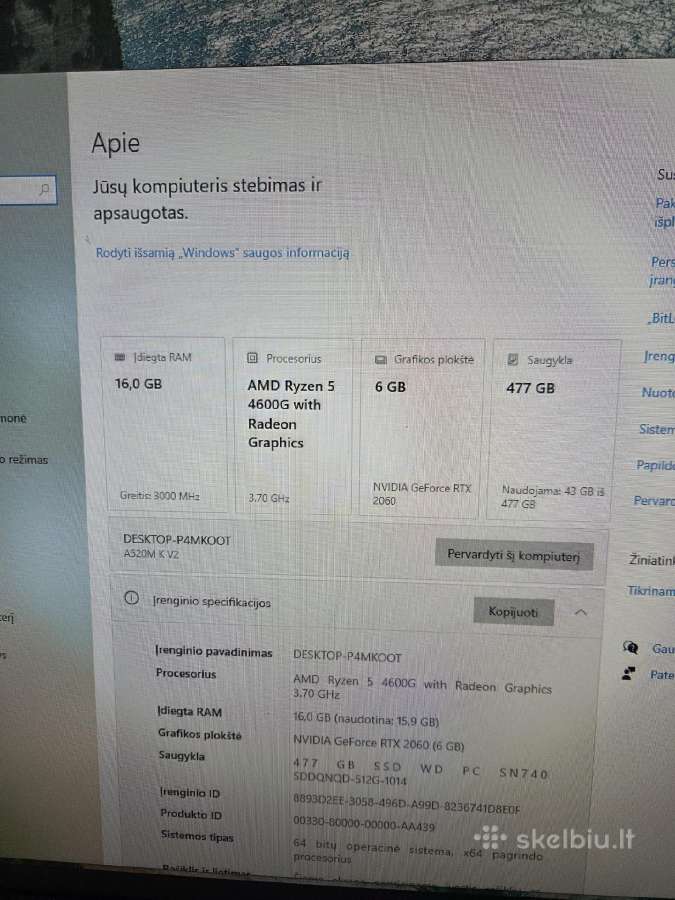The height and width of the screenshot is (900, 675).
Task: Click the search magnifier icon in sidebar
Action: tap(45, 189)
